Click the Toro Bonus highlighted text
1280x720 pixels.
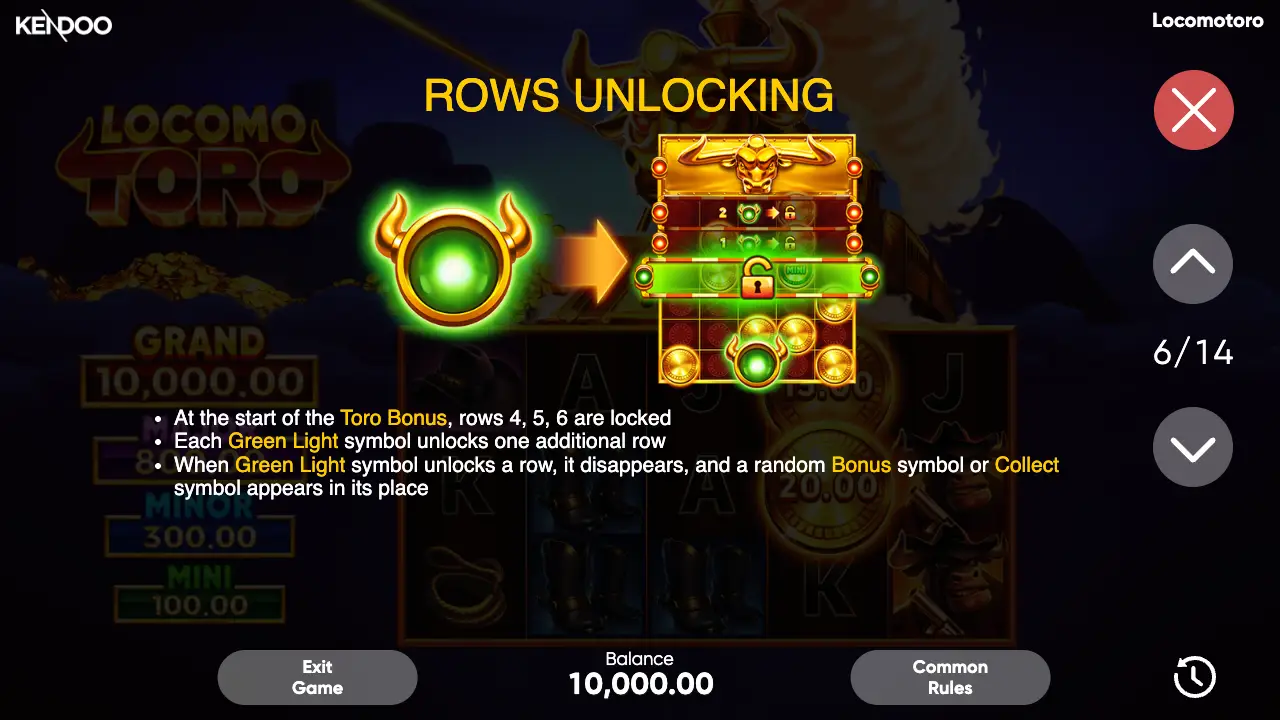(x=394, y=418)
